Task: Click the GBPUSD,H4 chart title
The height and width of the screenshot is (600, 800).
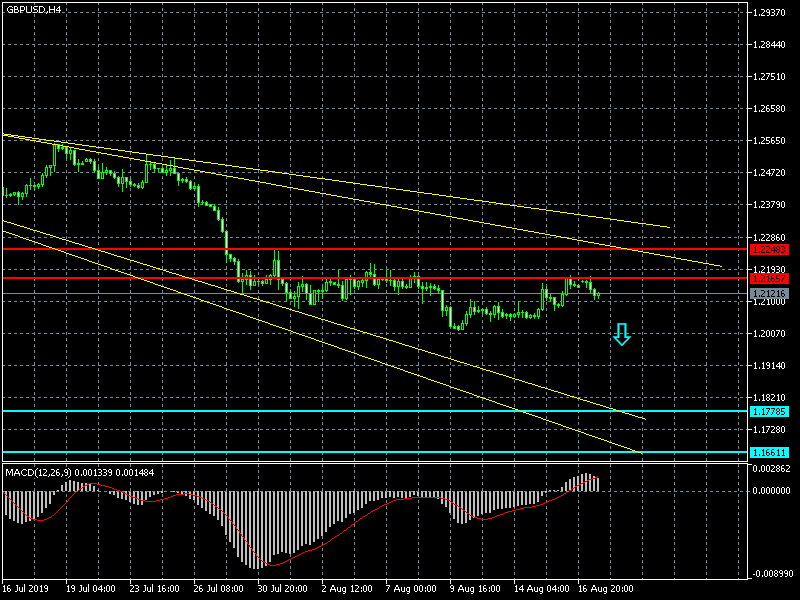Action: [x=33, y=9]
